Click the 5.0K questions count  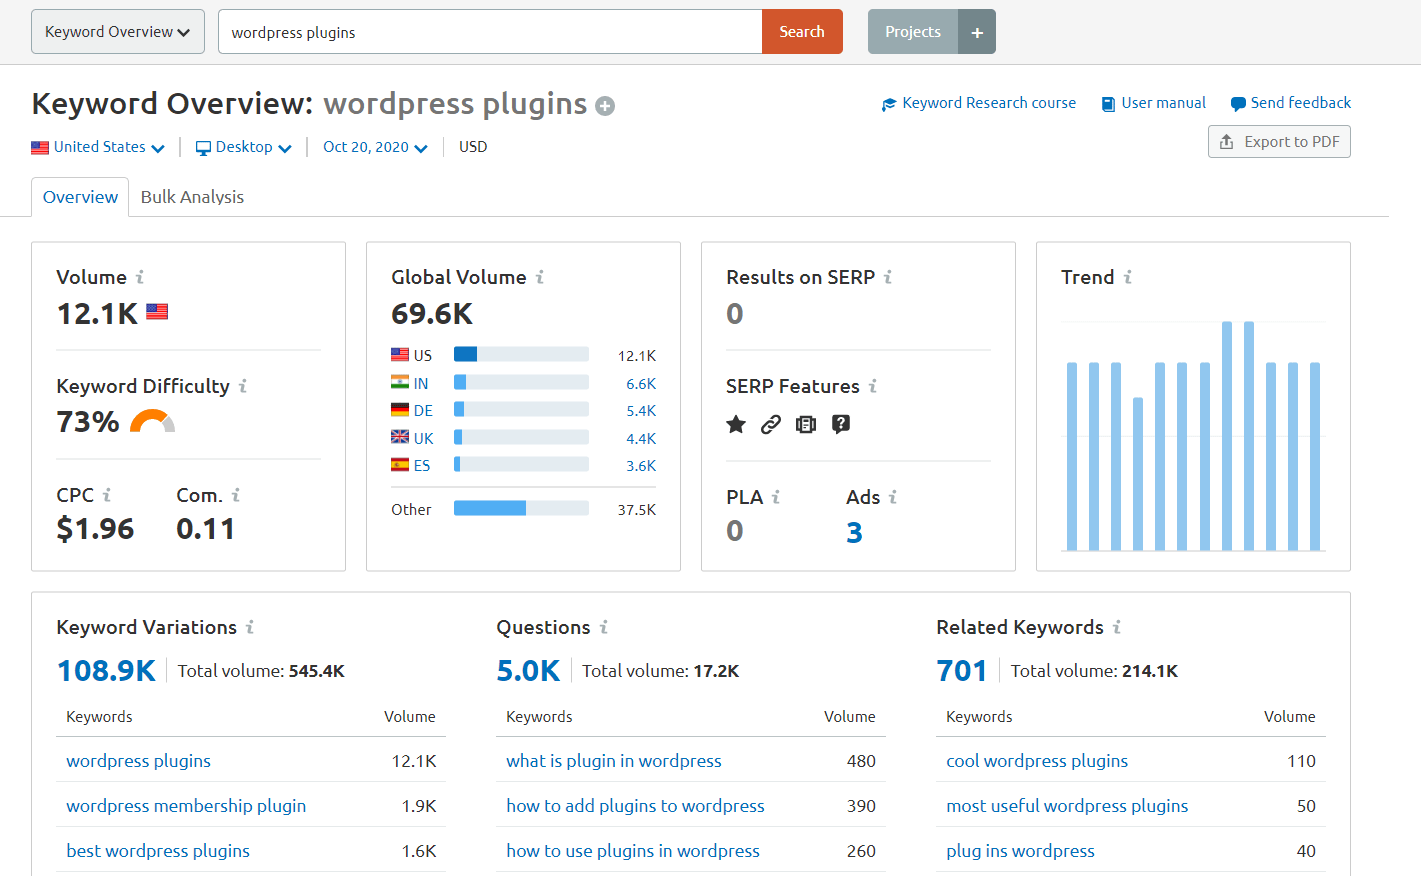[x=528, y=670]
